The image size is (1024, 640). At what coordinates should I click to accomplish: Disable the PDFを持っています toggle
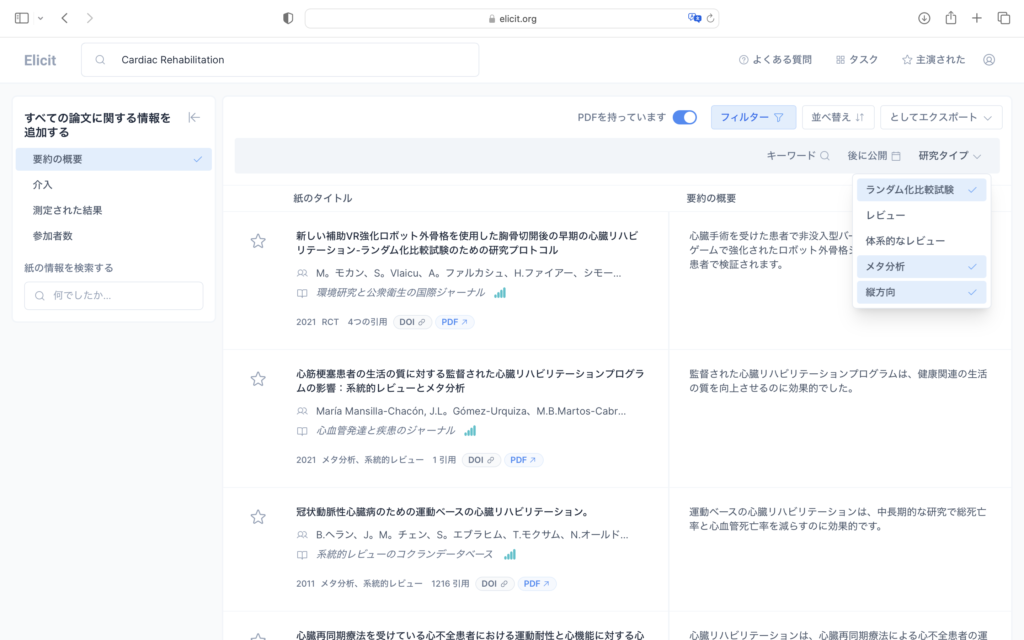click(684, 117)
